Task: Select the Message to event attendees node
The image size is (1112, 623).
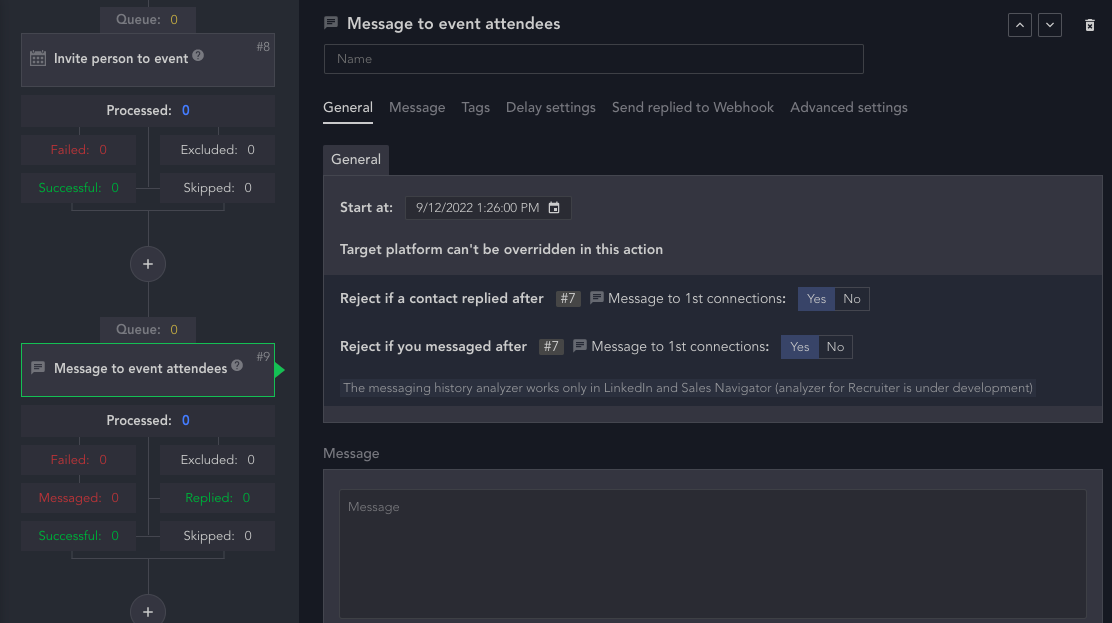Action: tap(148, 370)
